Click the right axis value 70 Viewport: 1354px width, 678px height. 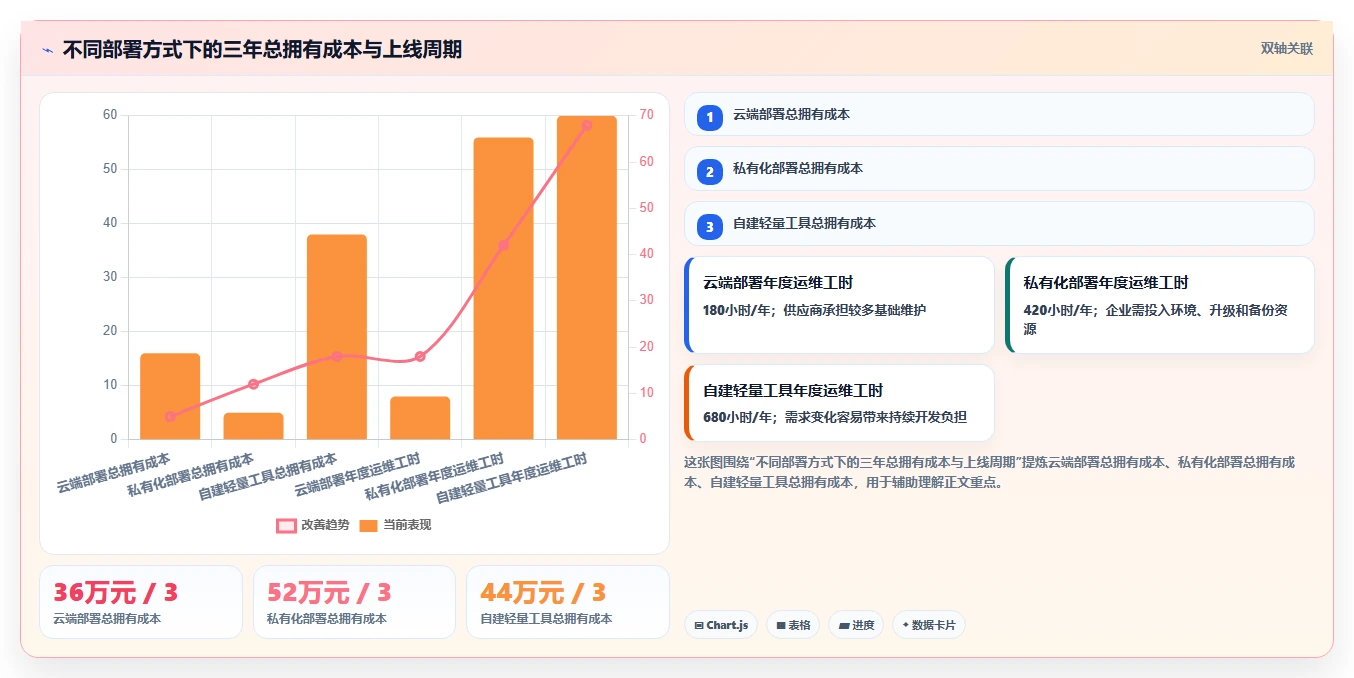647,115
